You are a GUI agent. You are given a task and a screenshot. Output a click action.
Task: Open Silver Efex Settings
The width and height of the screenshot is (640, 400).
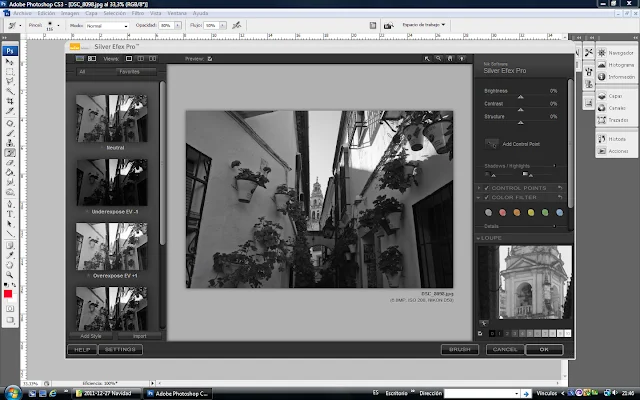pos(120,349)
